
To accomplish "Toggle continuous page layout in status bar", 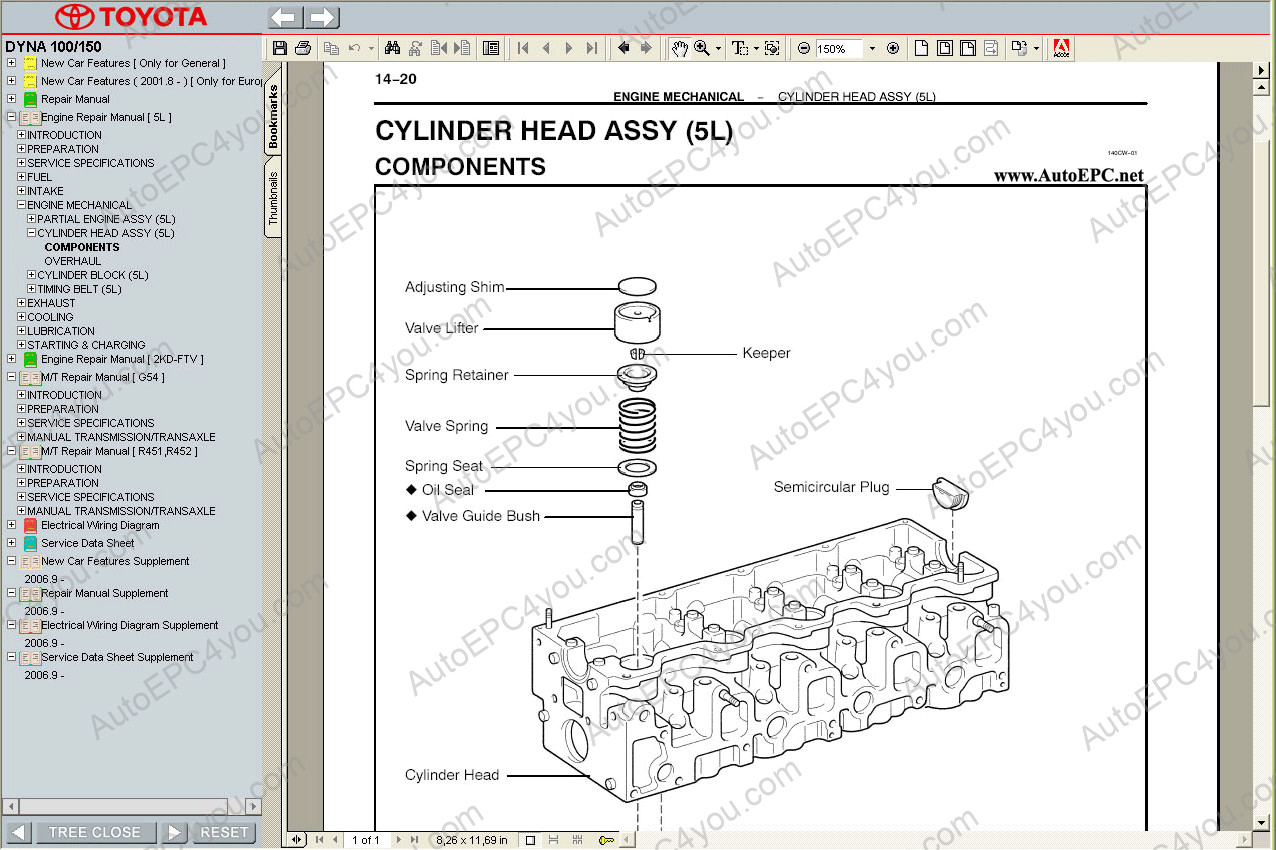I will (x=555, y=840).
